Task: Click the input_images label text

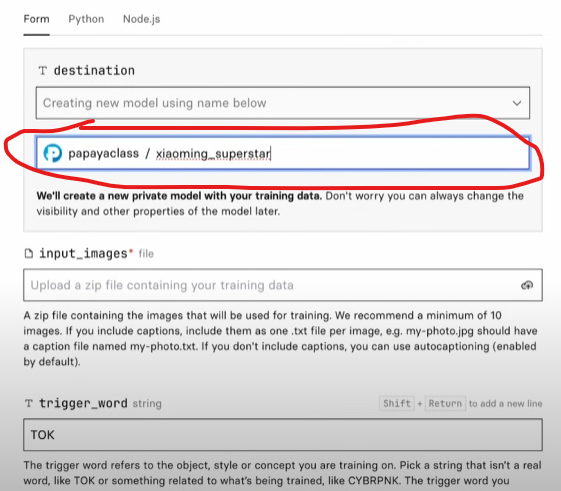Action: tap(83, 254)
